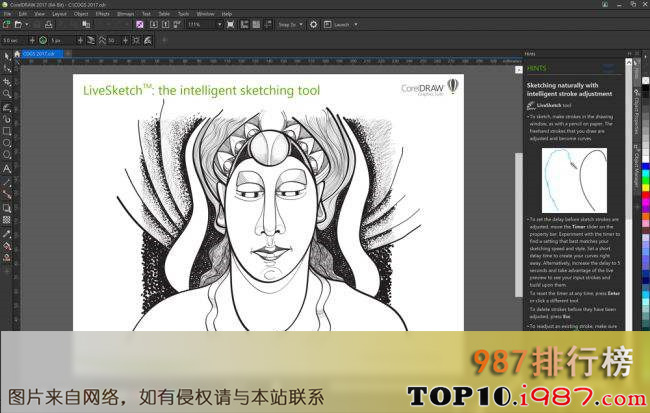This screenshot has height=413, width=650.
Task: Expand the Open button dropdown arrow
Action: (x=27, y=24)
